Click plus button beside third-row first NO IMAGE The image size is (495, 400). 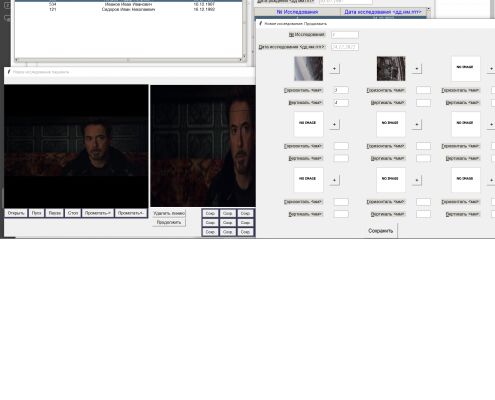334,180
